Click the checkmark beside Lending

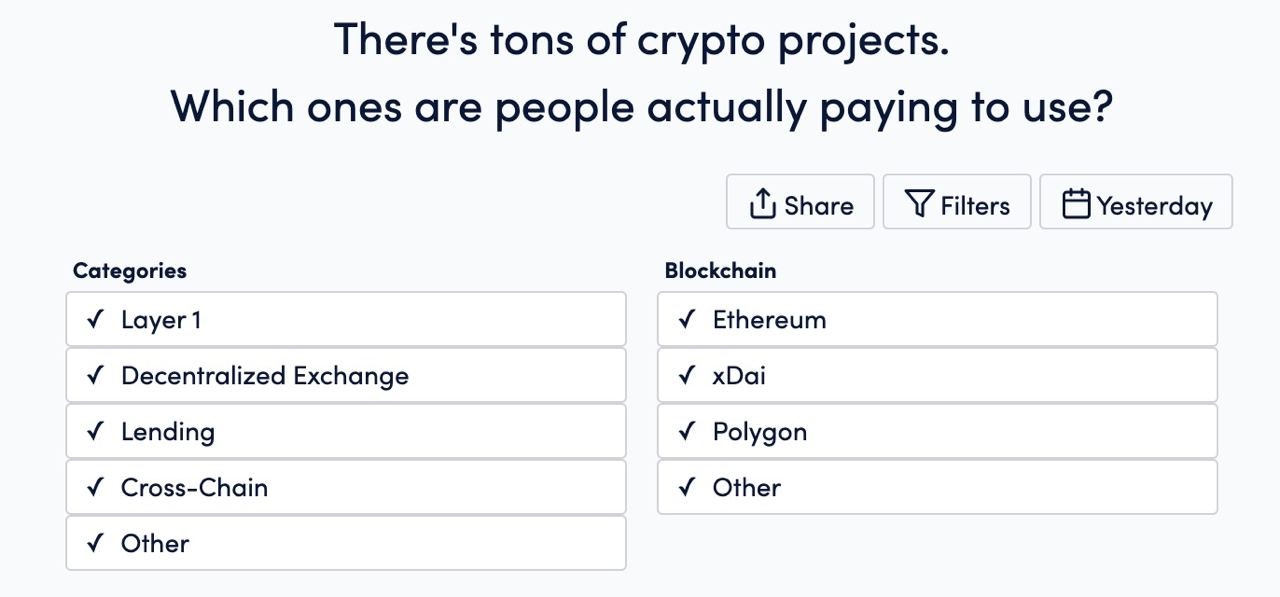pyautogui.click(x=94, y=431)
